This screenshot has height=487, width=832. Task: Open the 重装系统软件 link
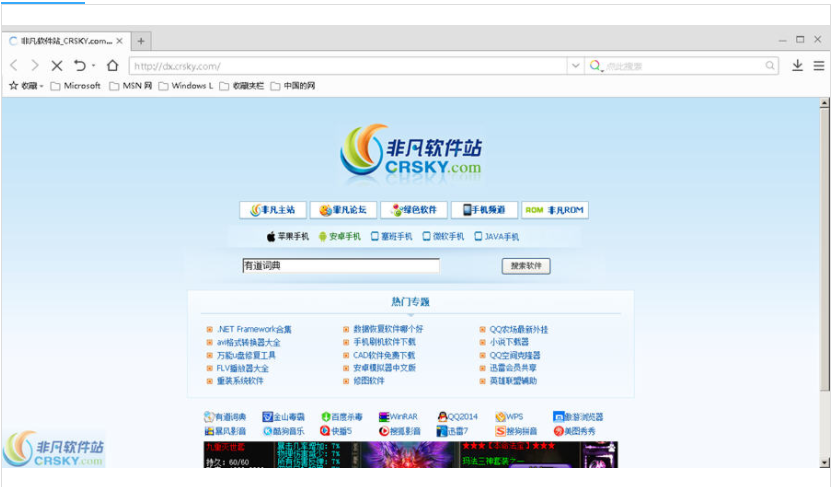click(240, 381)
